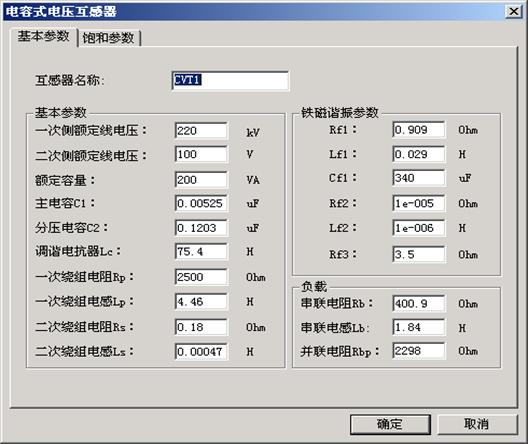Focus the 互感器名称 field showing CVT1
528x444 pixels.
tap(230, 80)
